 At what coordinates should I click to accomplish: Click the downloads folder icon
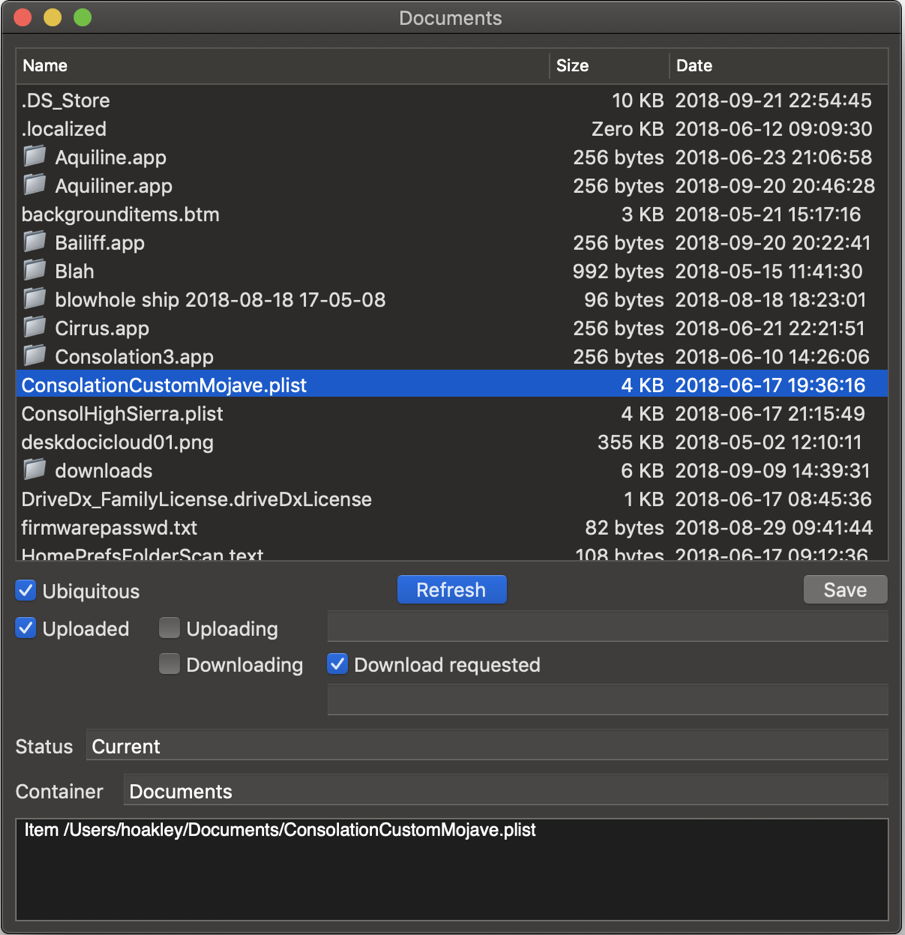[35, 470]
